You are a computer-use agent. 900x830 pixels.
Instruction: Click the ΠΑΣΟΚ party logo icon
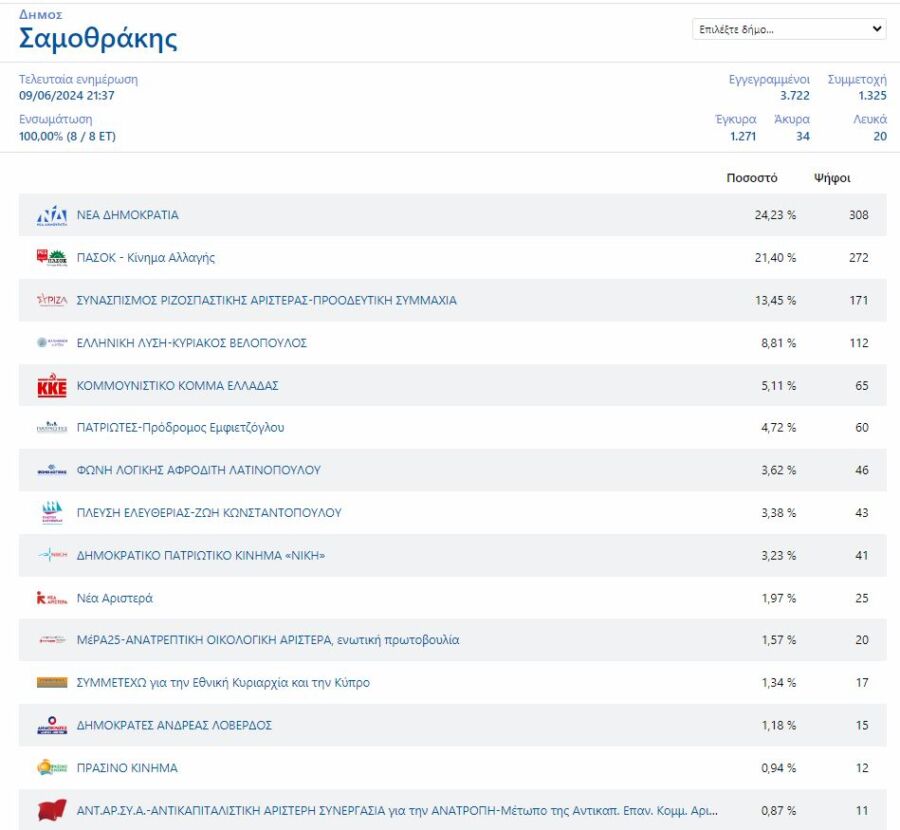pyautogui.click(x=51, y=258)
